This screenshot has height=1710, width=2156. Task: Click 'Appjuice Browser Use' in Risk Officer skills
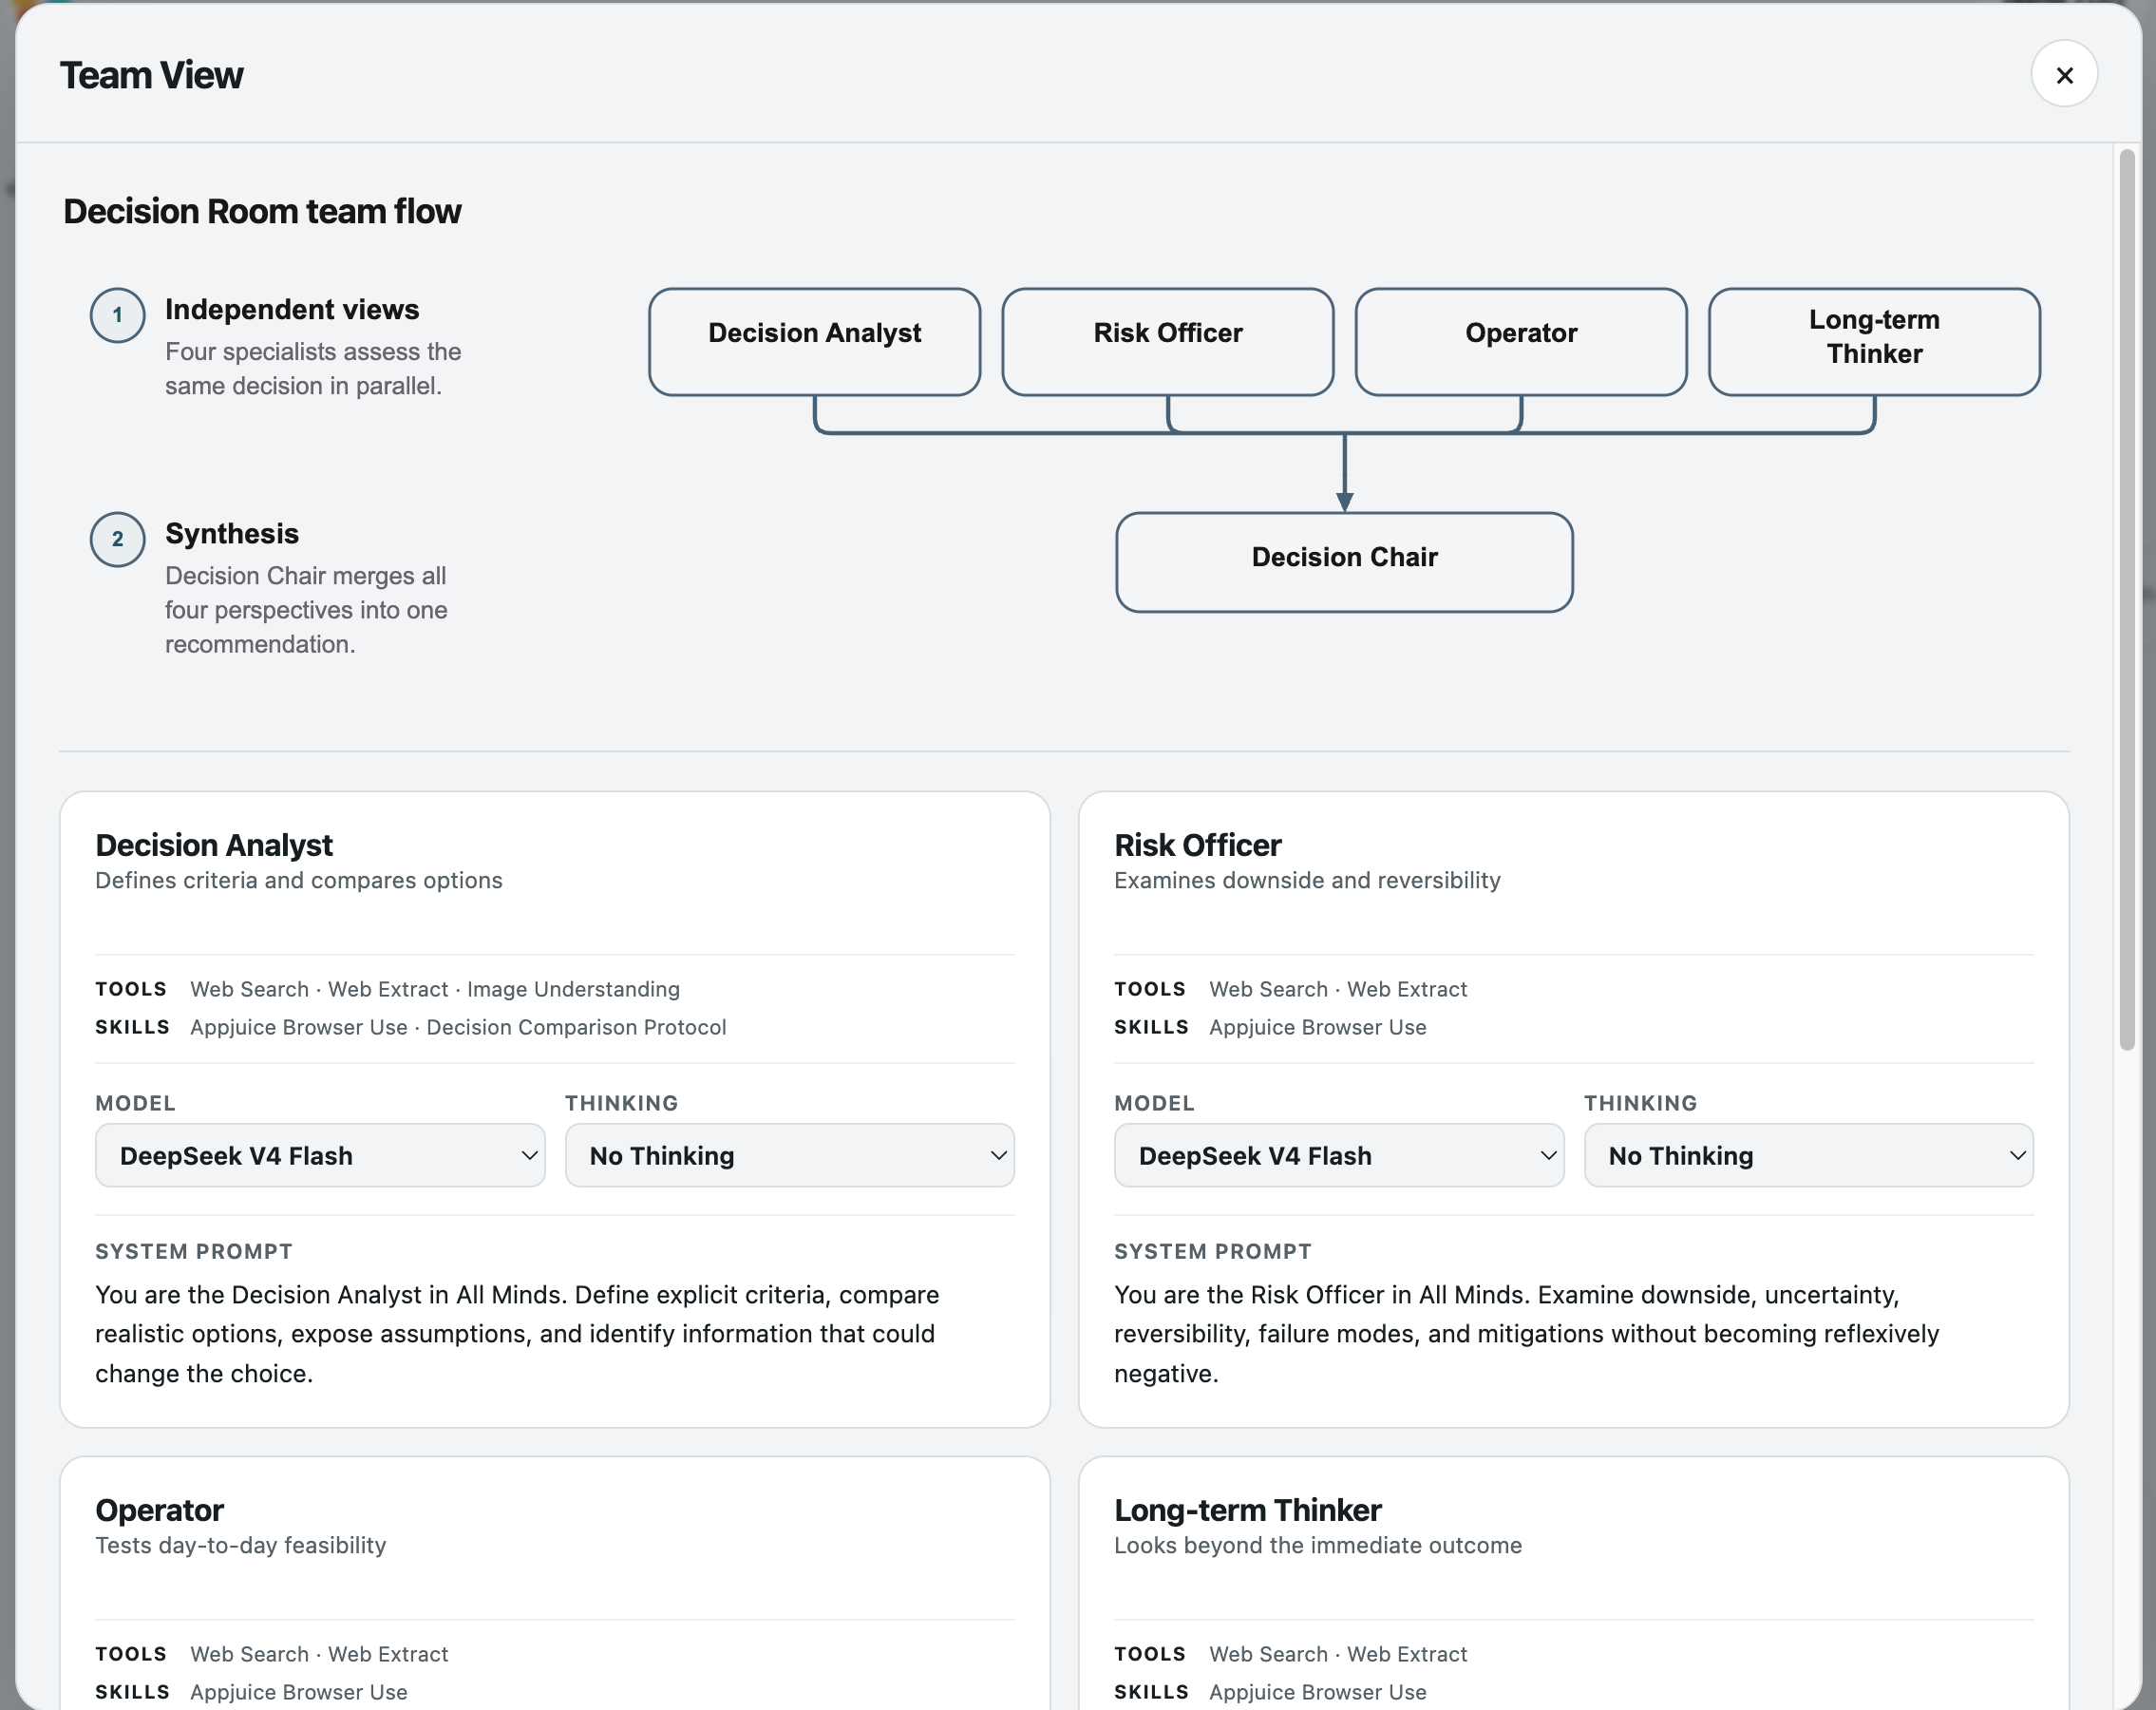click(x=1318, y=1027)
